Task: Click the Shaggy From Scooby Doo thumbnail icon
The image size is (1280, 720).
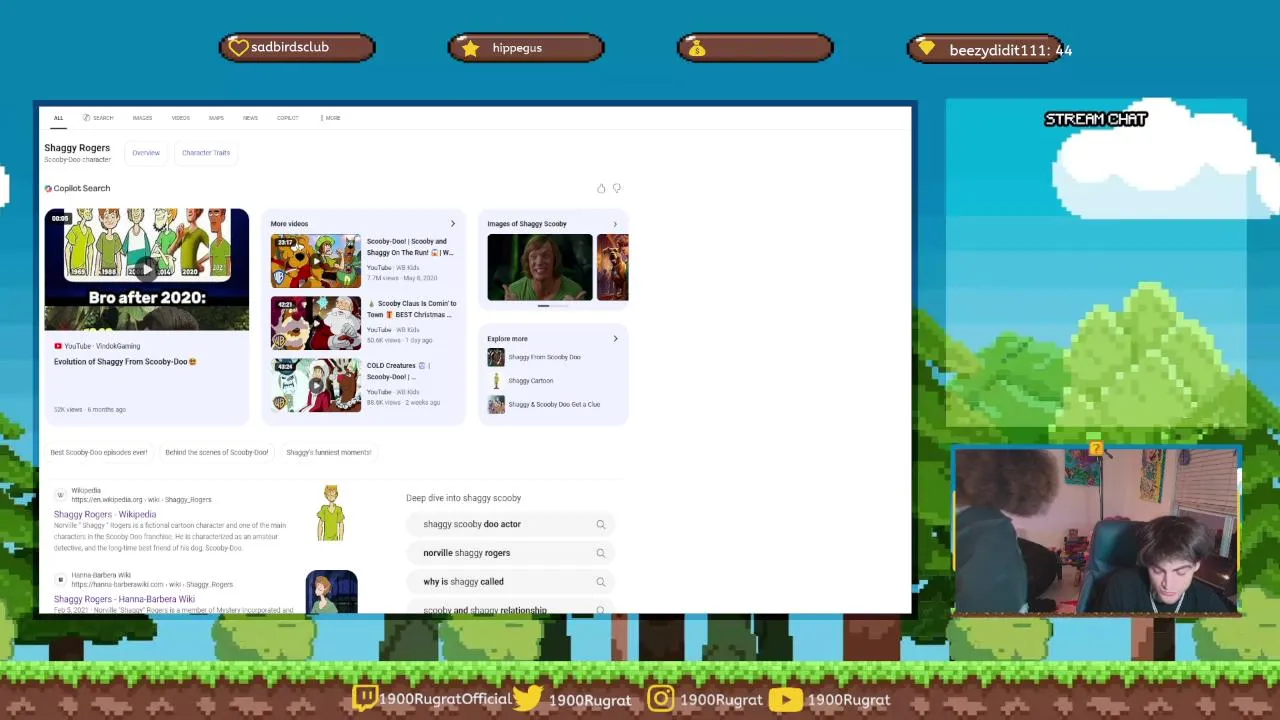Action: (x=496, y=357)
